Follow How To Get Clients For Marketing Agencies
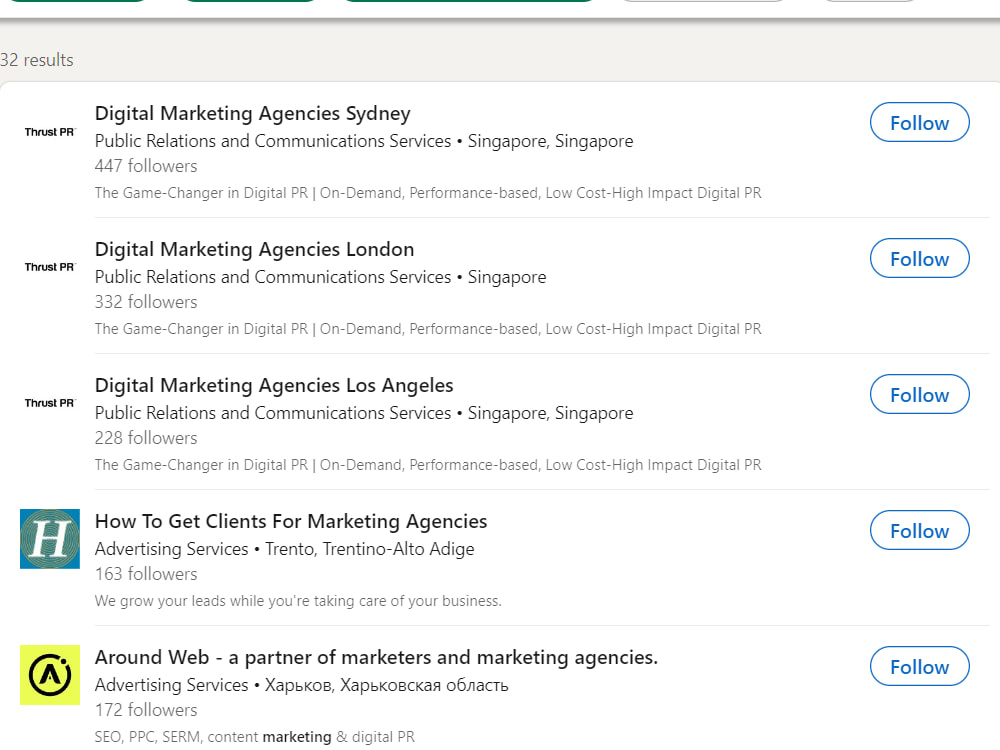Image resolution: width=1000 pixels, height=750 pixels. click(x=920, y=530)
